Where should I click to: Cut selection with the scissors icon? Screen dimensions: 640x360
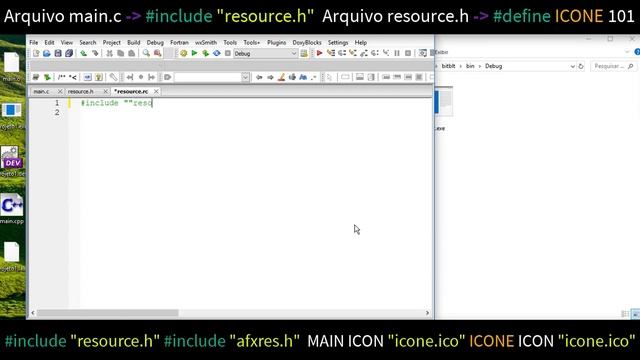(x=109, y=53)
